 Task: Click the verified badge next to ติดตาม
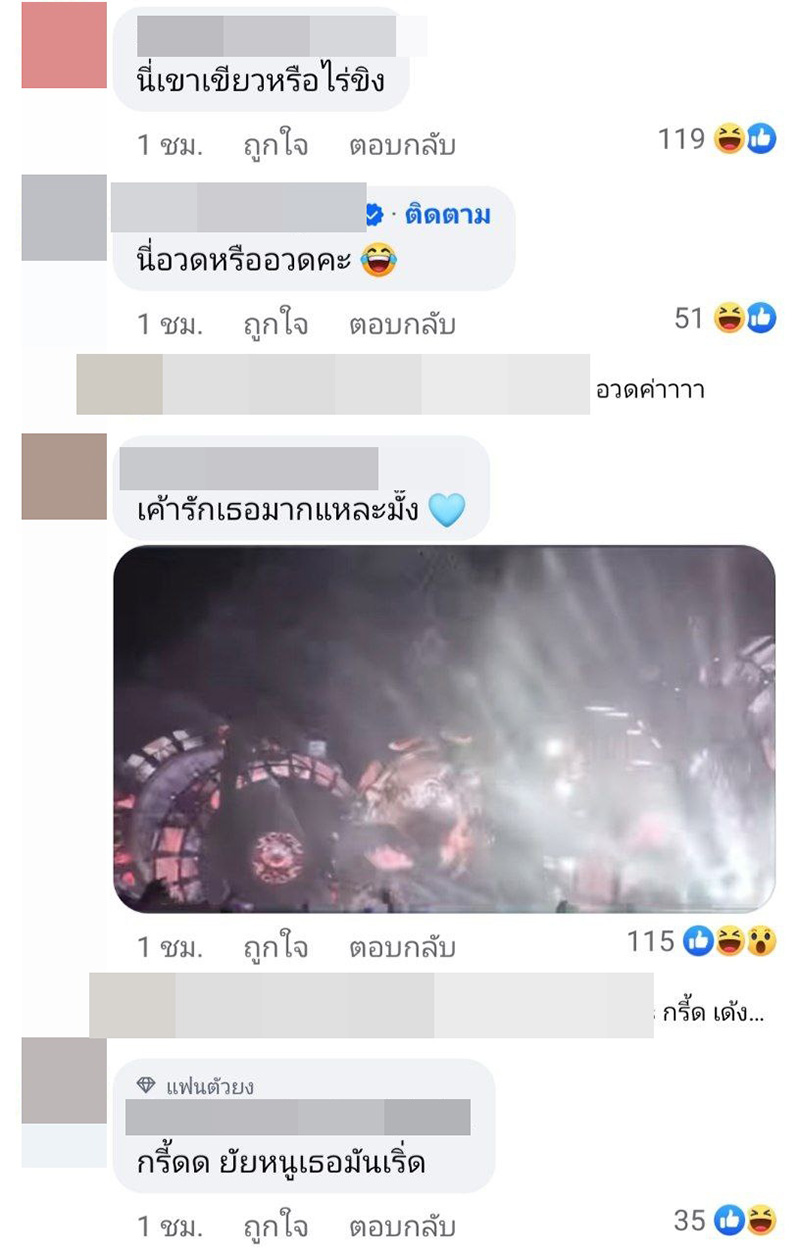(375, 214)
